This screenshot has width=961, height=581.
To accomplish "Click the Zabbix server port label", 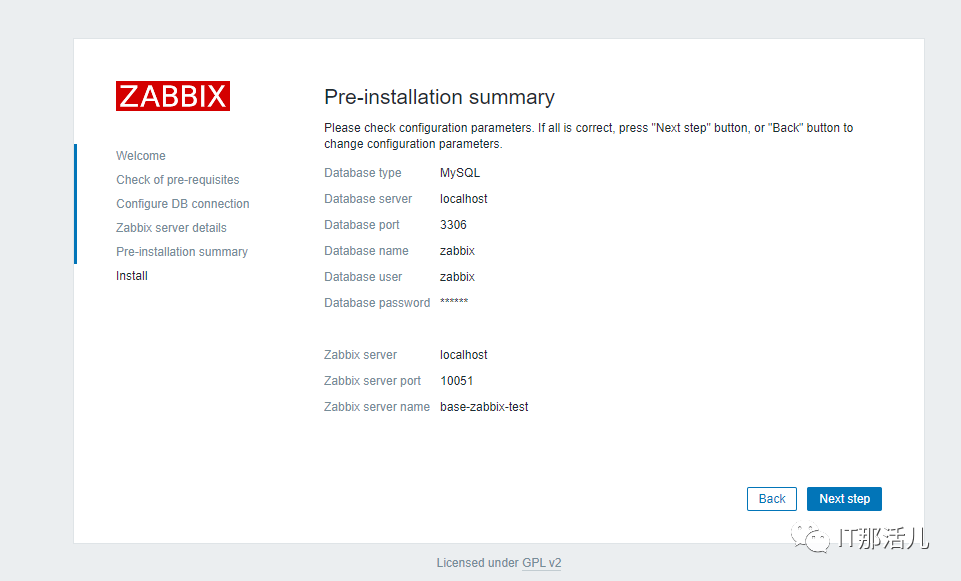I will [x=372, y=381].
